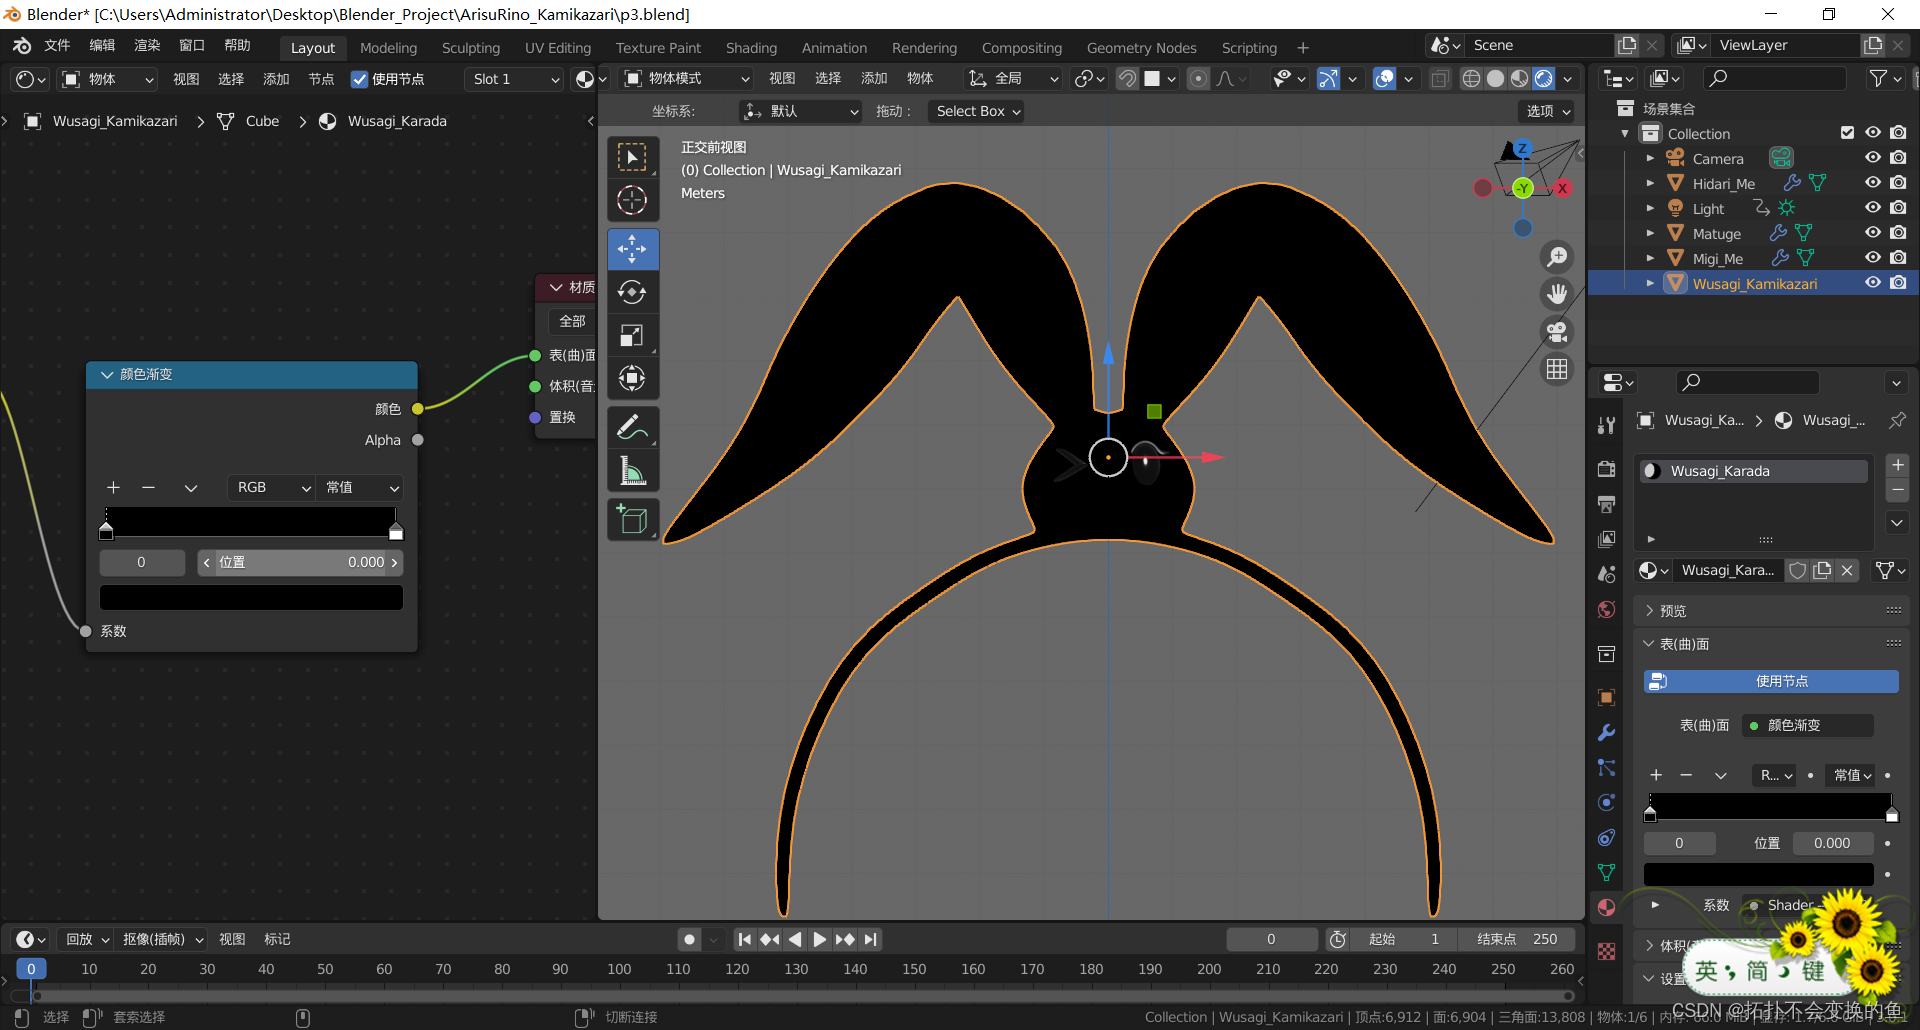Viewport: 1920px width, 1030px height.
Task: Open the RGB color mode dropdown
Action: click(272, 487)
